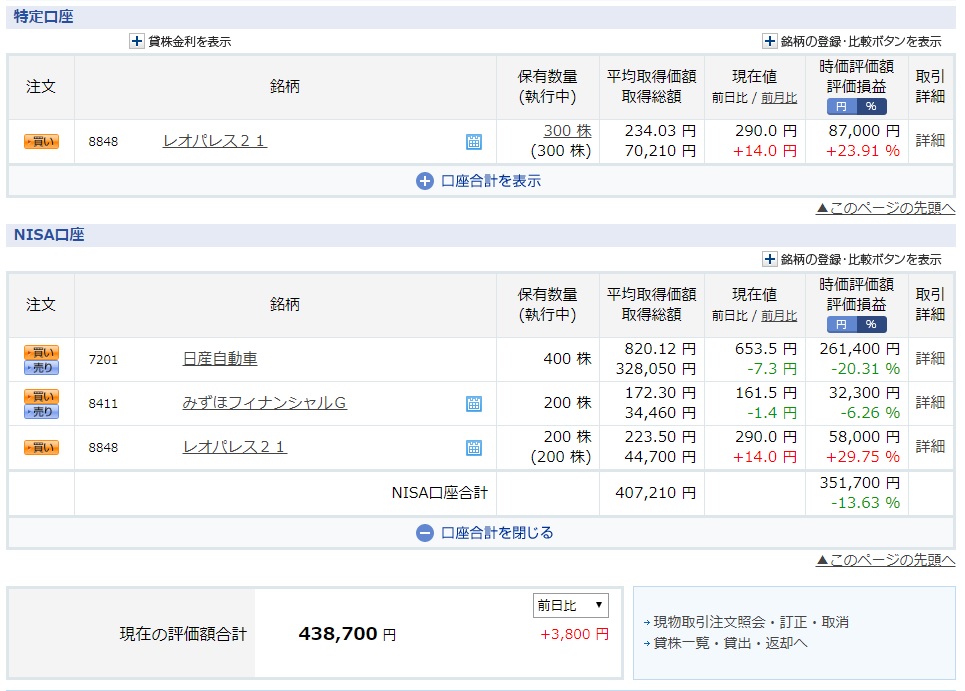Expand 銘柄の登録・比較ボタンを表示 in NISA口座

pyautogui.click(x=769, y=259)
